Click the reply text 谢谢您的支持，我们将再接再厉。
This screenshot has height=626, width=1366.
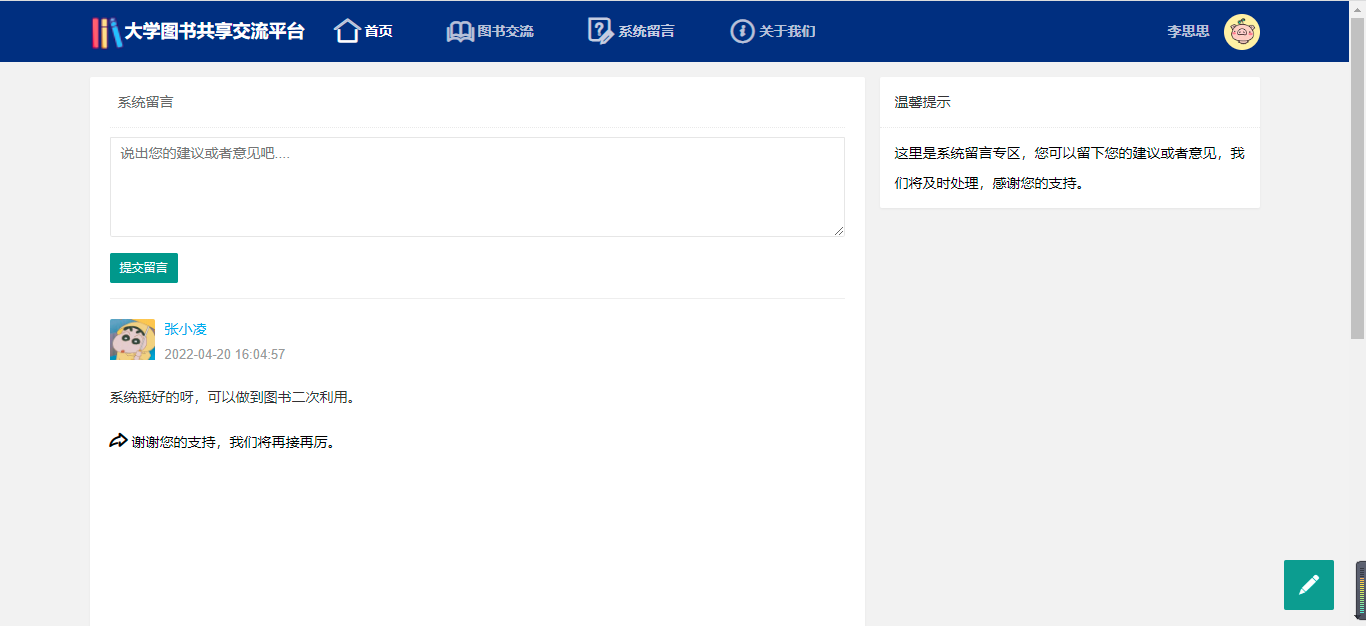click(235, 442)
